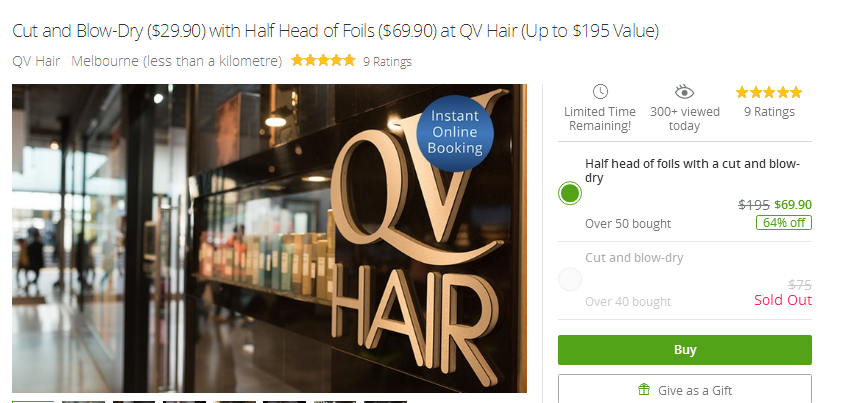Click the green Buy button
The height and width of the screenshot is (403, 844).
pos(685,350)
